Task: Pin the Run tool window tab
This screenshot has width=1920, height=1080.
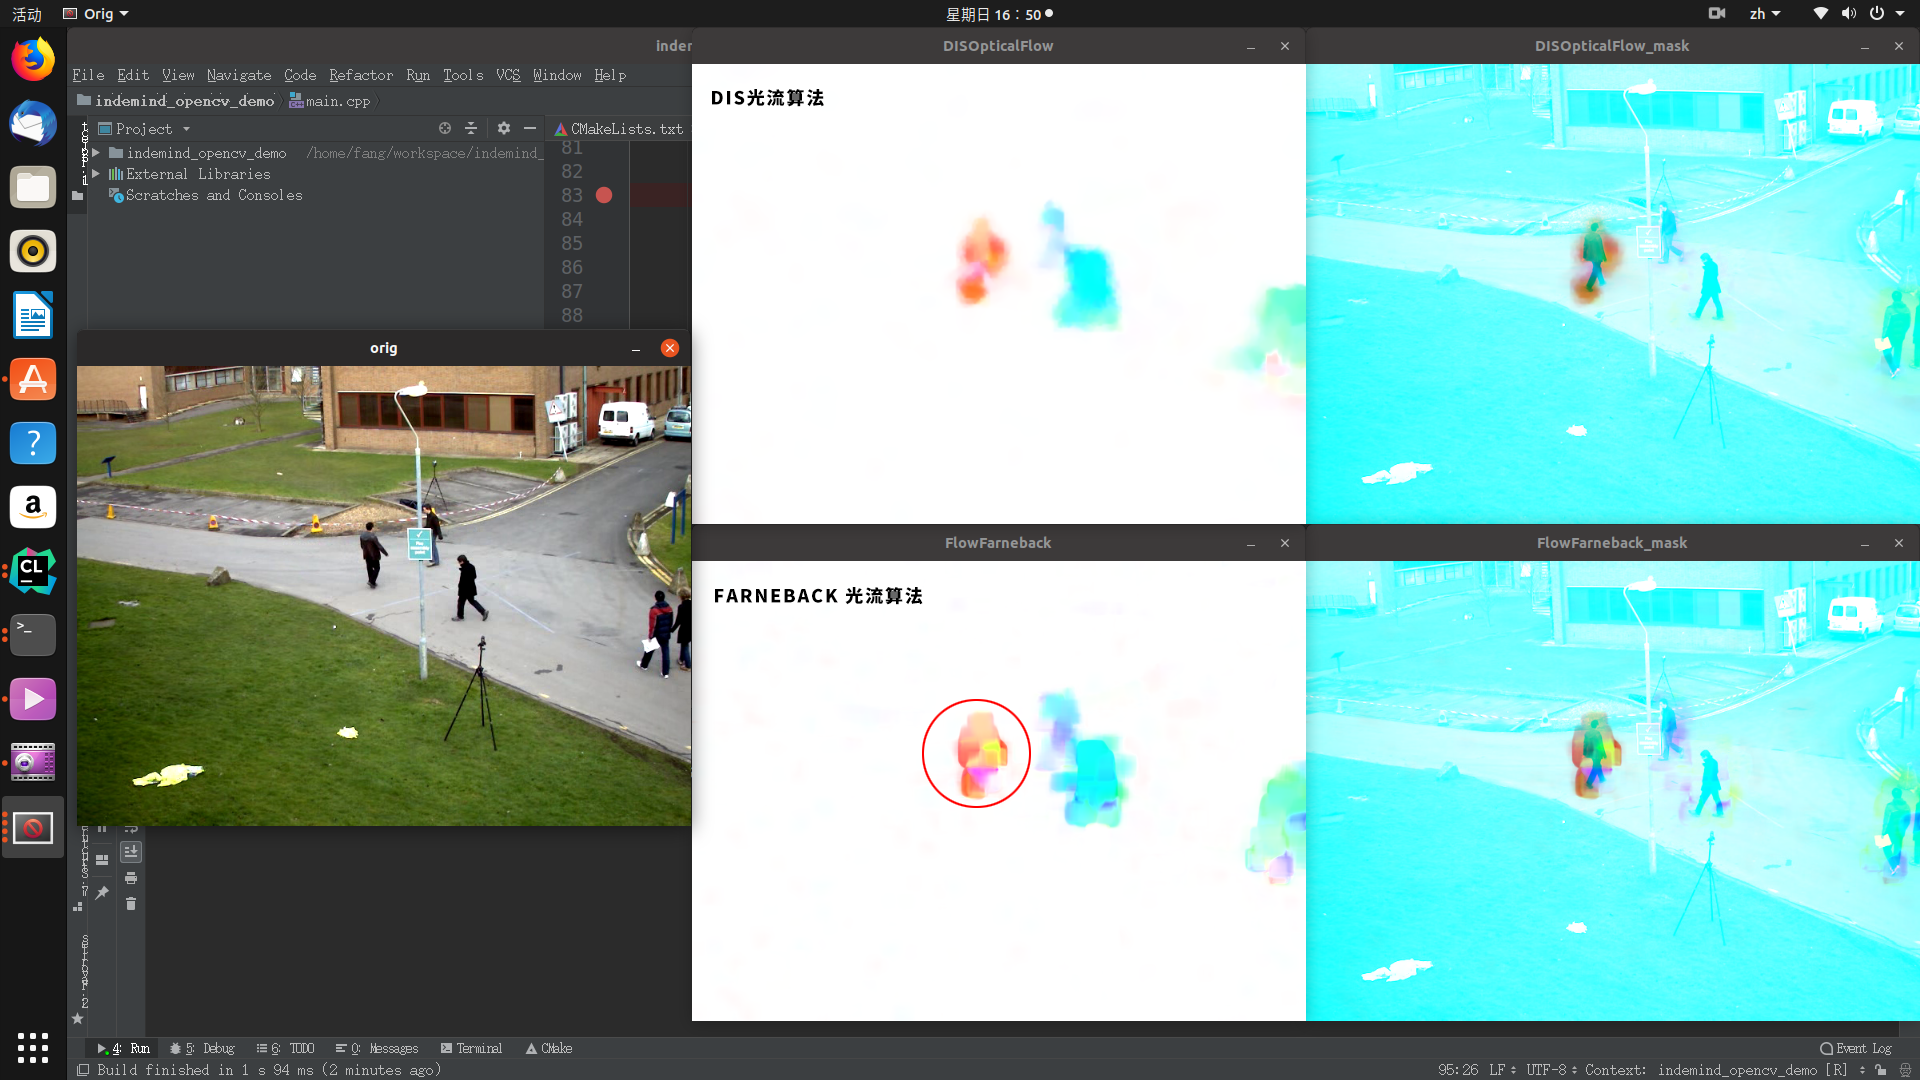Action: [x=101, y=892]
